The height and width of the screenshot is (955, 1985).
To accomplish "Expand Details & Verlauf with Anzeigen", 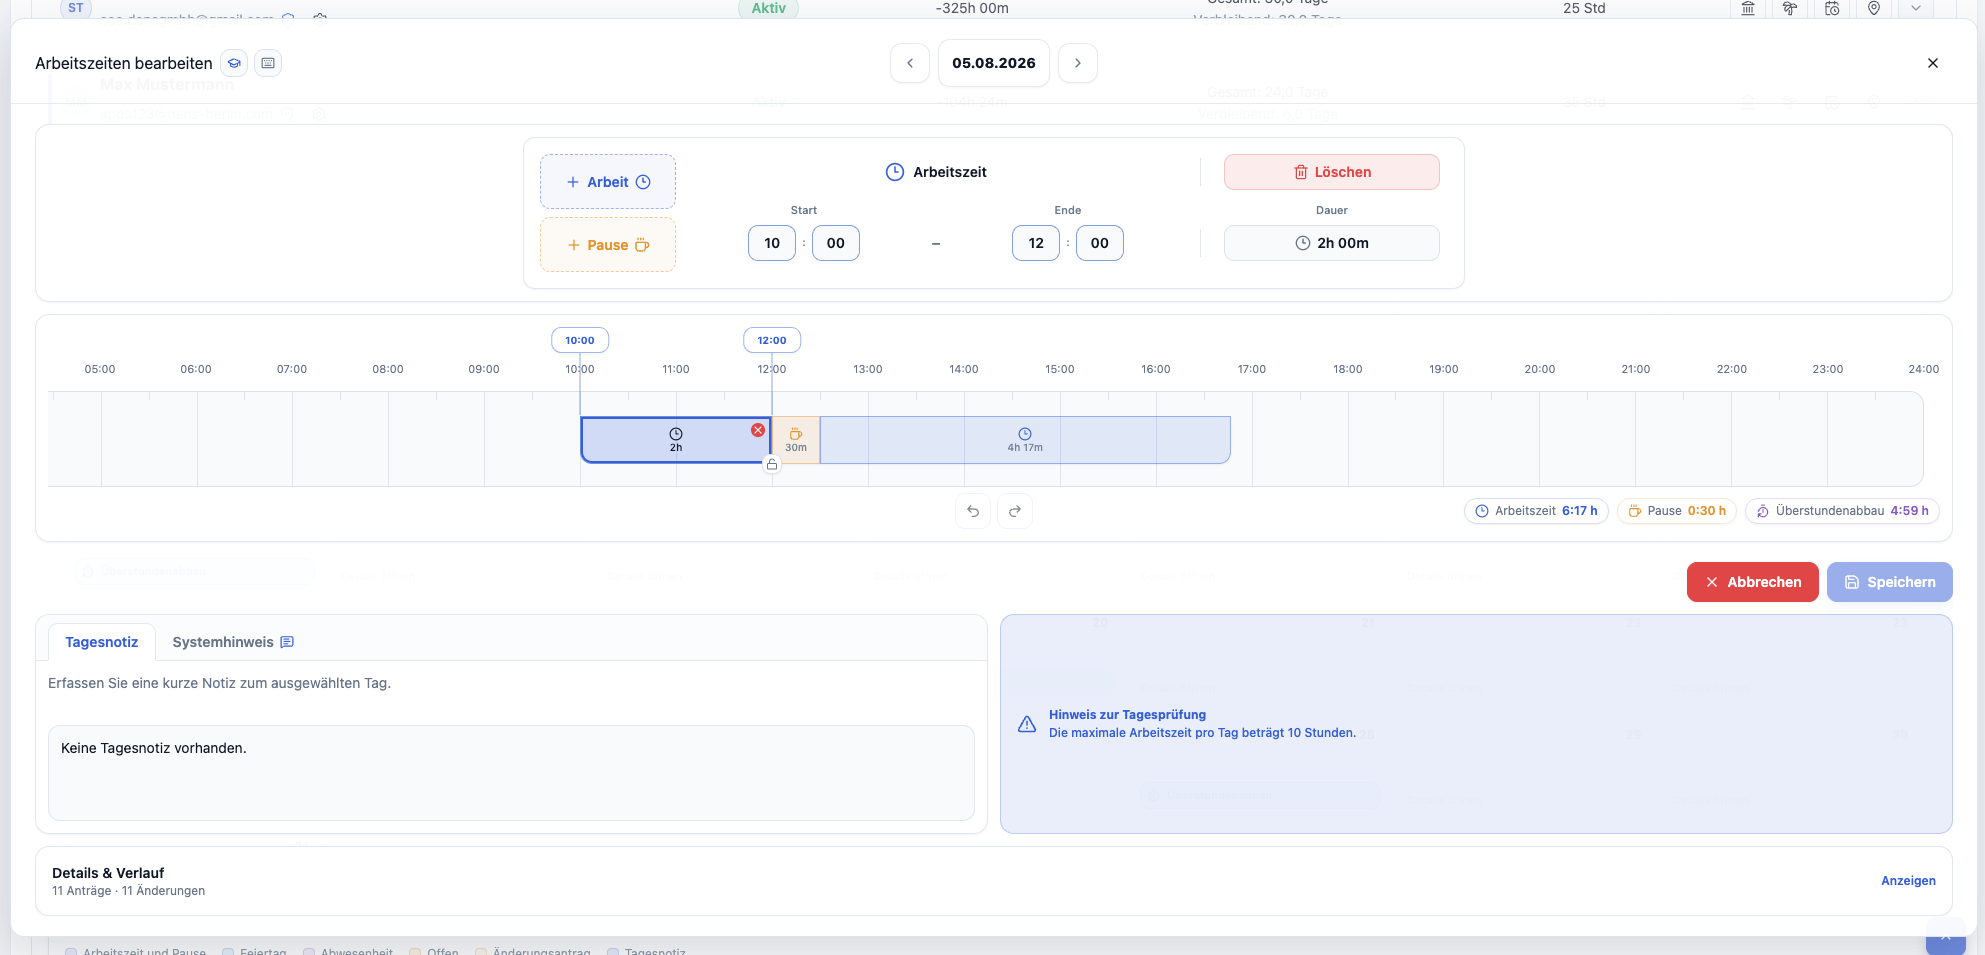I will click(x=1908, y=881).
